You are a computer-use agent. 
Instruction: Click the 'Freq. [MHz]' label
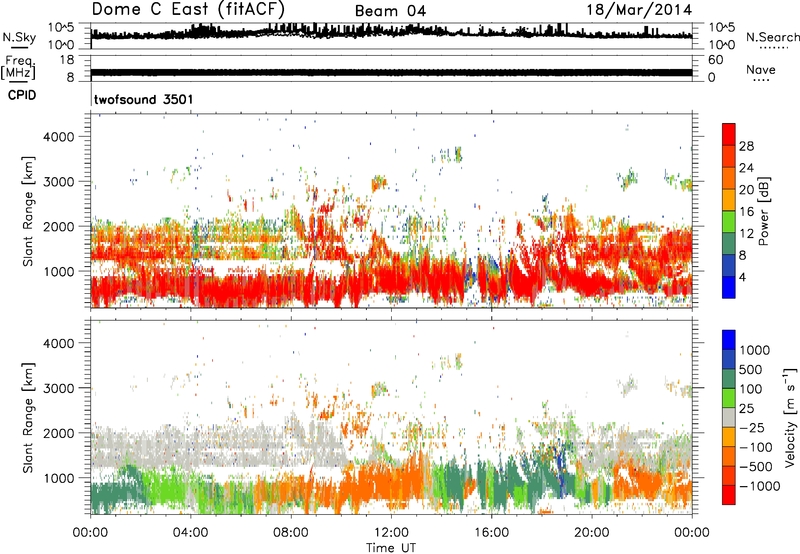18,67
